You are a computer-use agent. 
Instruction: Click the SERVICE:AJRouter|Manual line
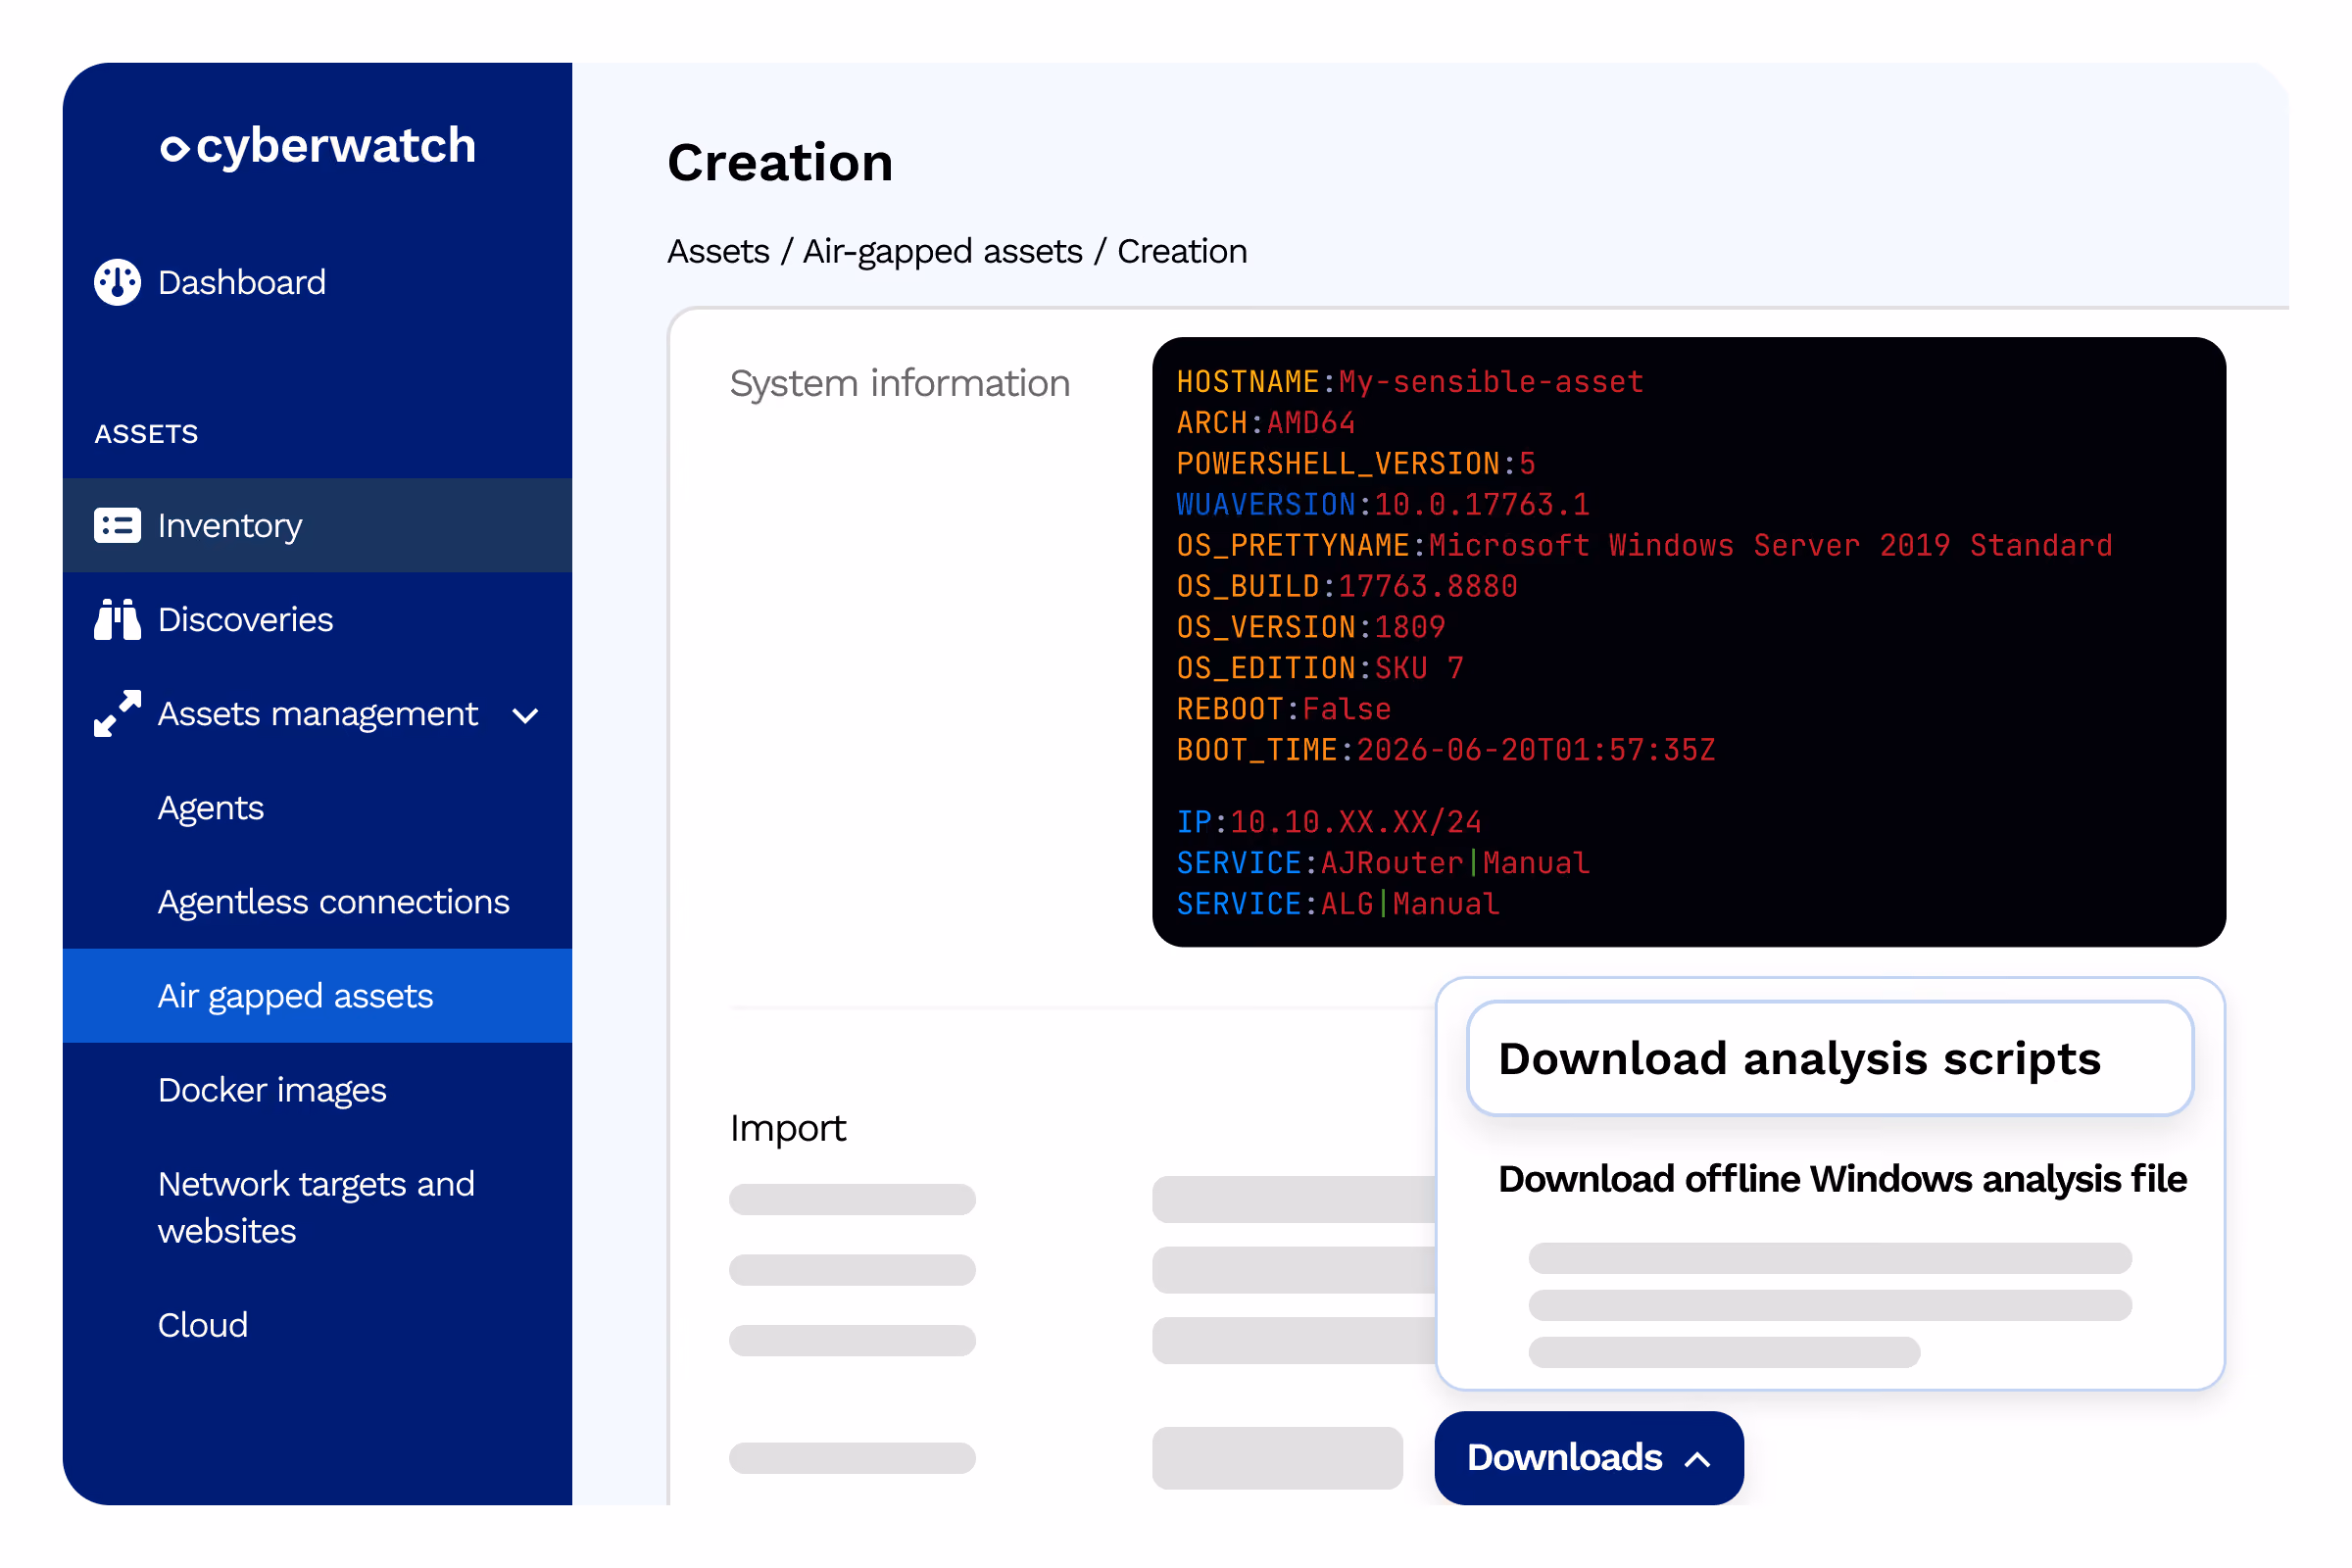(1383, 864)
